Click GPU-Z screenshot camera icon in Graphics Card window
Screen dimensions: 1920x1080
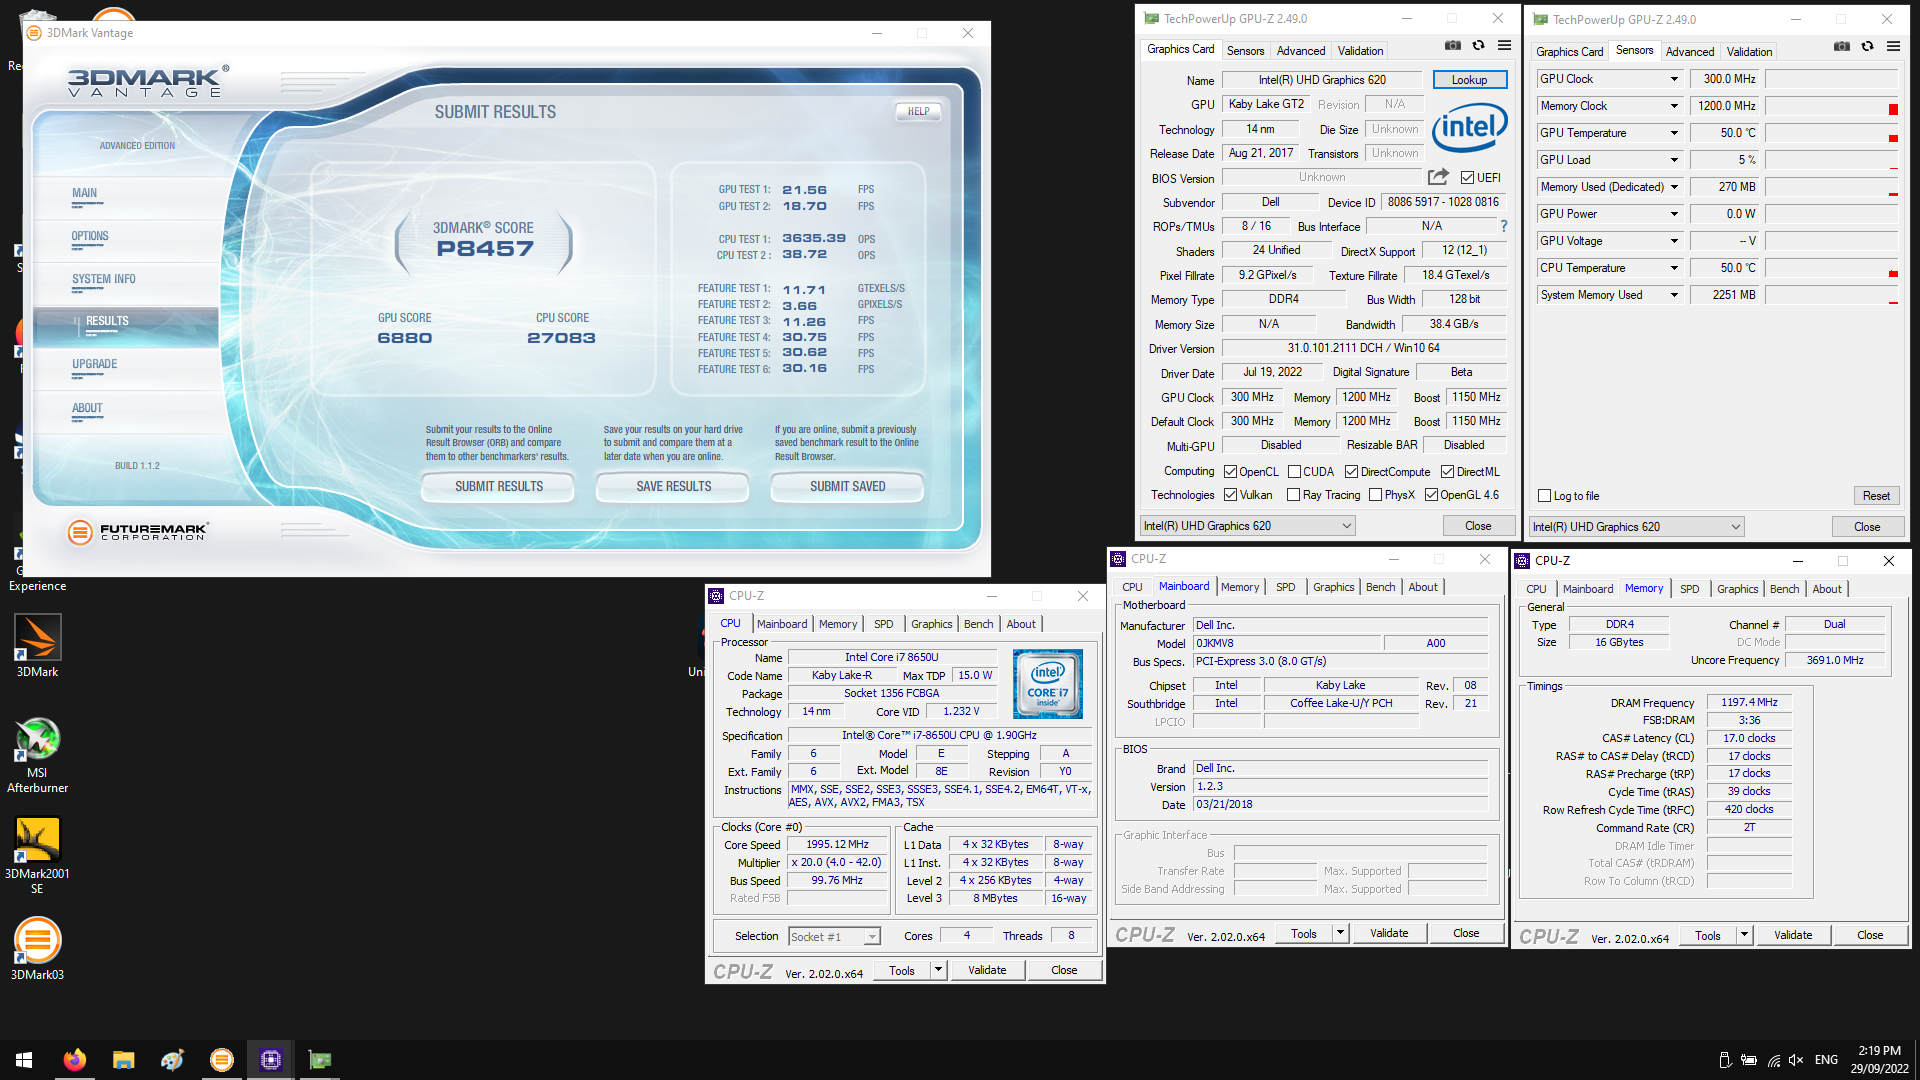coord(1452,46)
